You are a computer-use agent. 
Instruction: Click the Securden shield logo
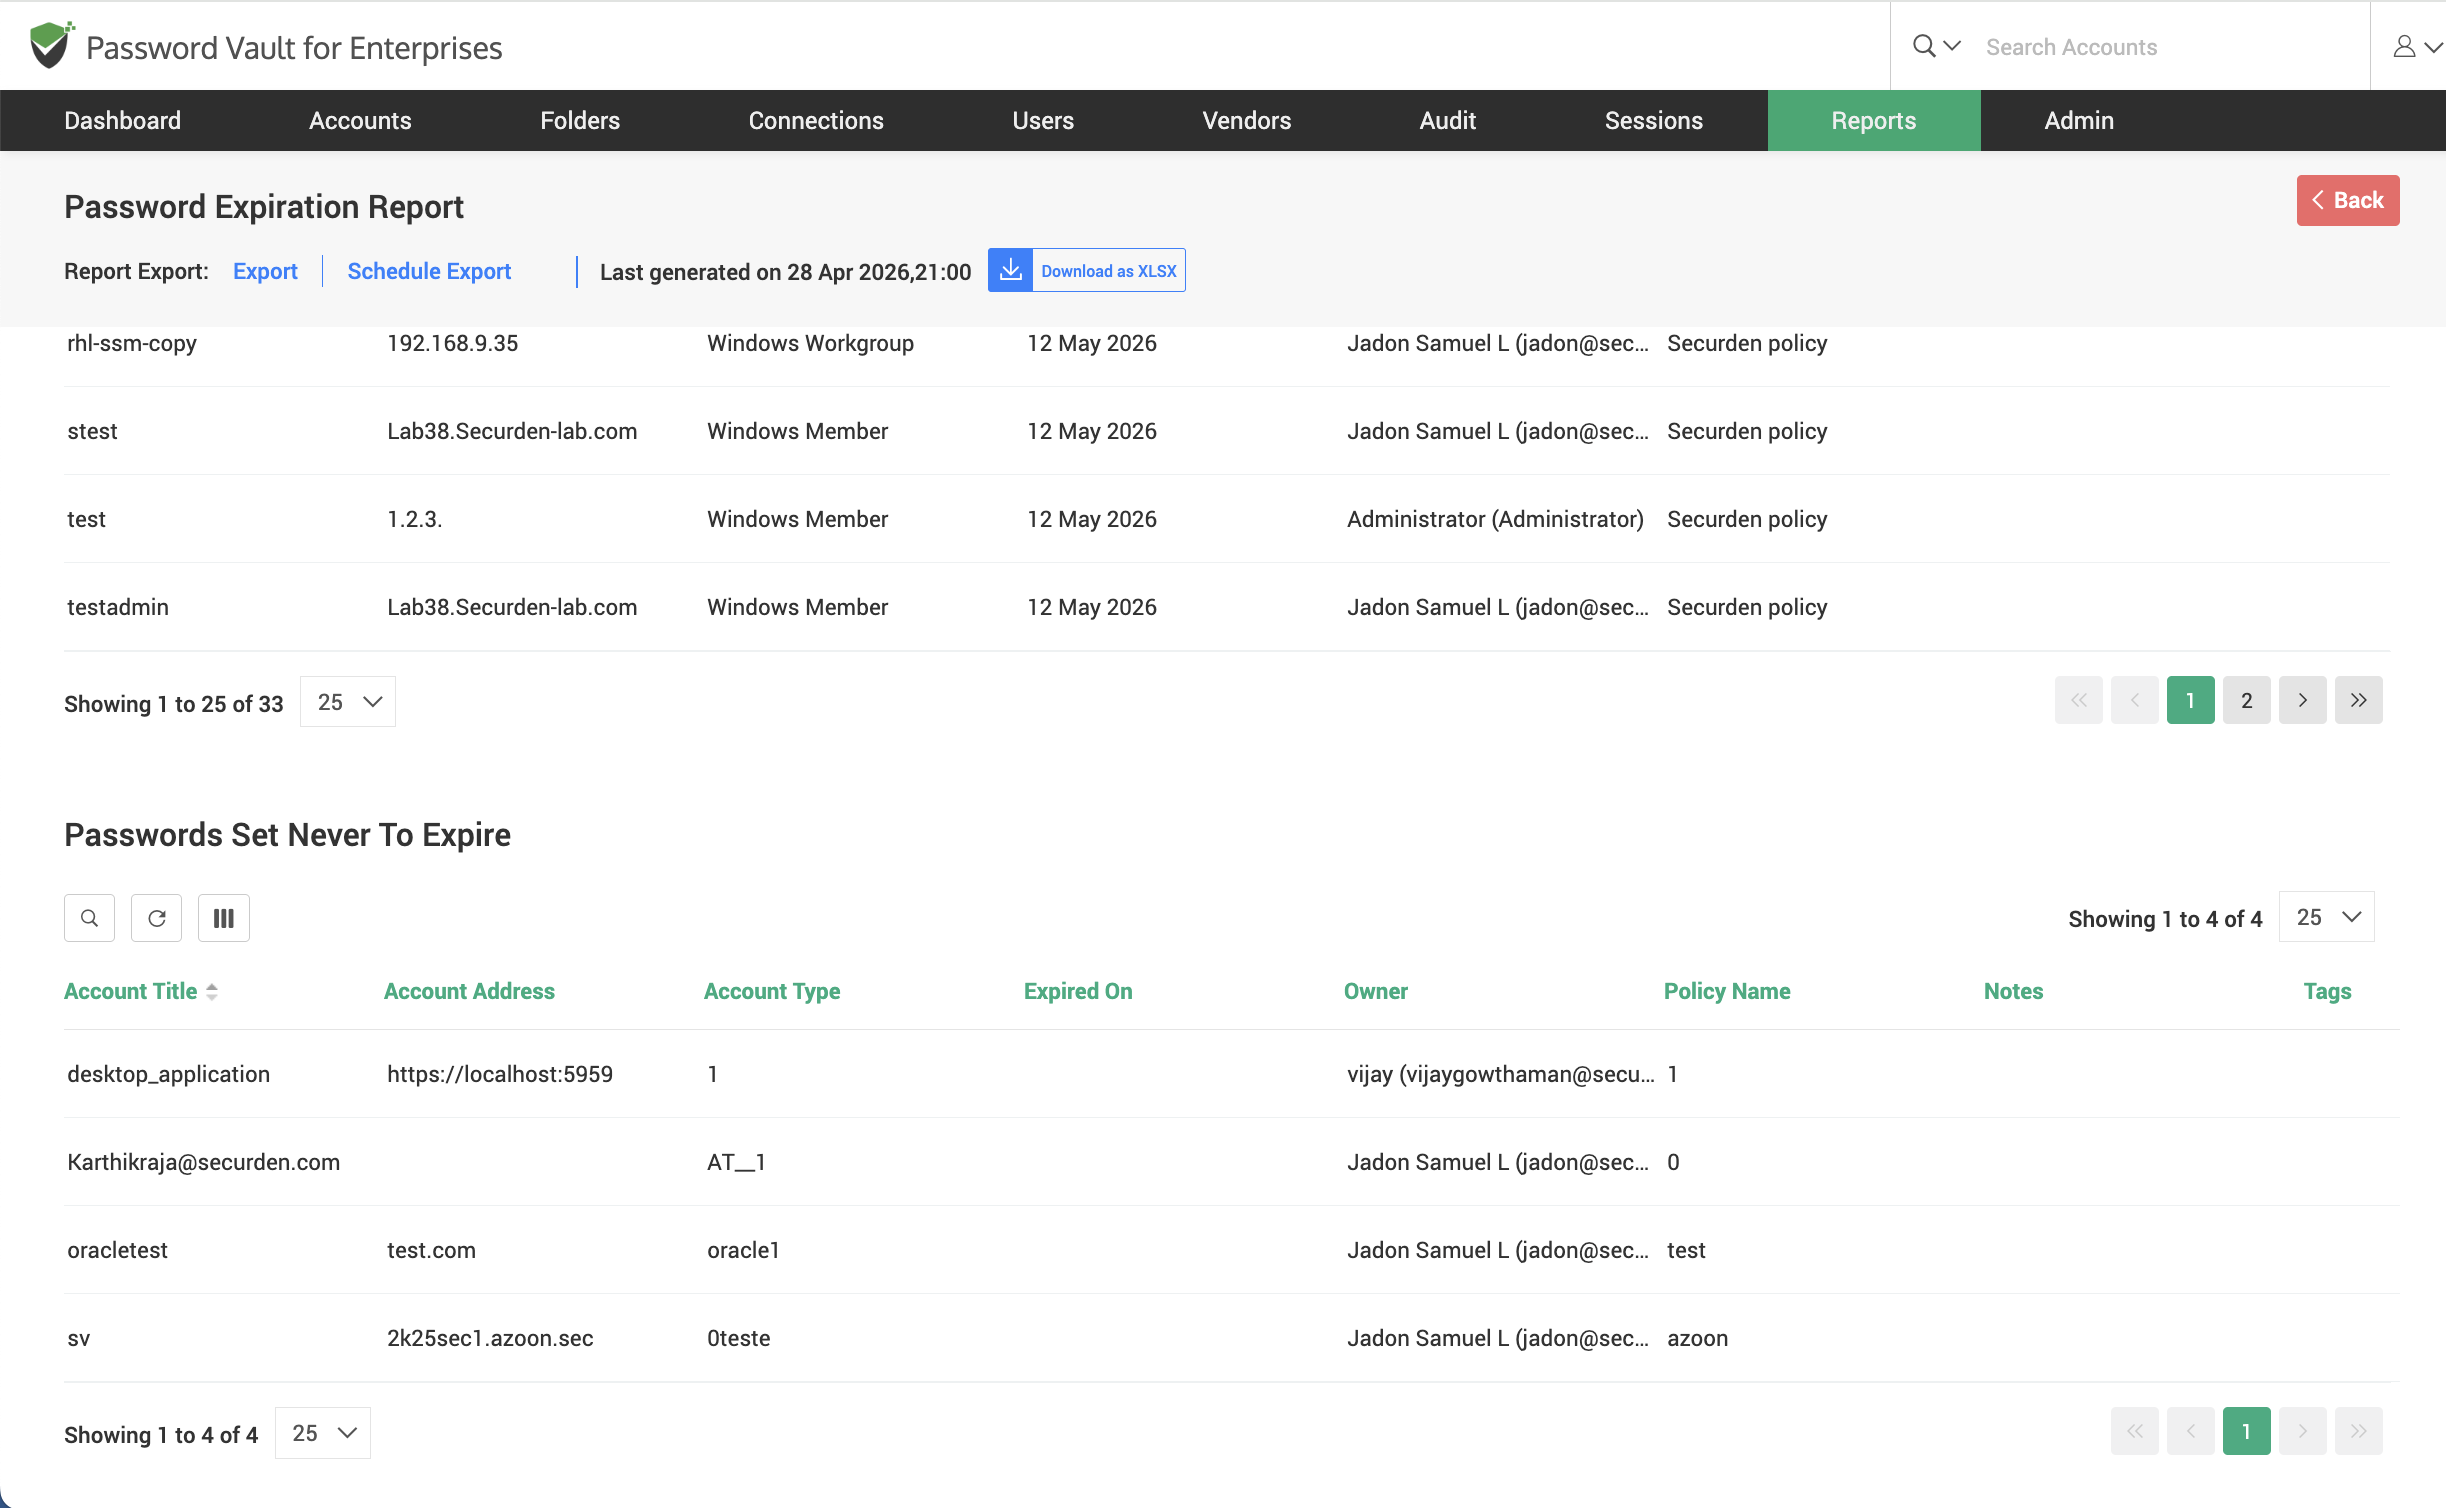(51, 45)
